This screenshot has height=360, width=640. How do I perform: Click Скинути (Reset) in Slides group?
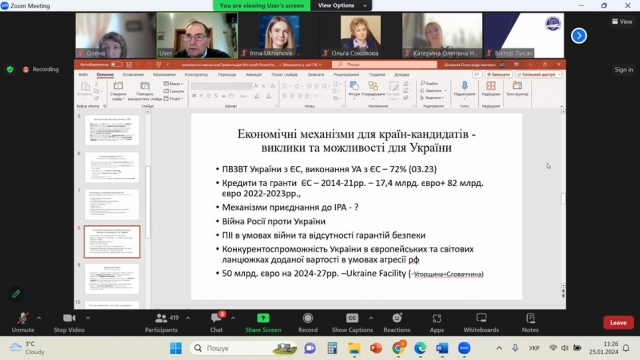pyautogui.click(x=173, y=91)
